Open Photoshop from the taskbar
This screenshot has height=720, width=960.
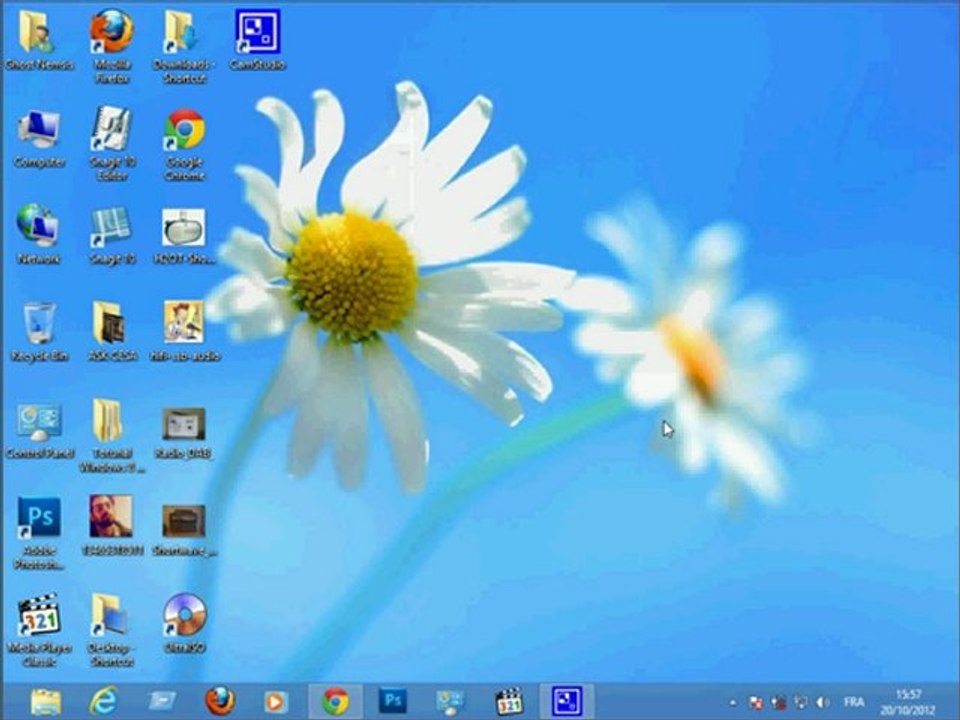point(392,702)
